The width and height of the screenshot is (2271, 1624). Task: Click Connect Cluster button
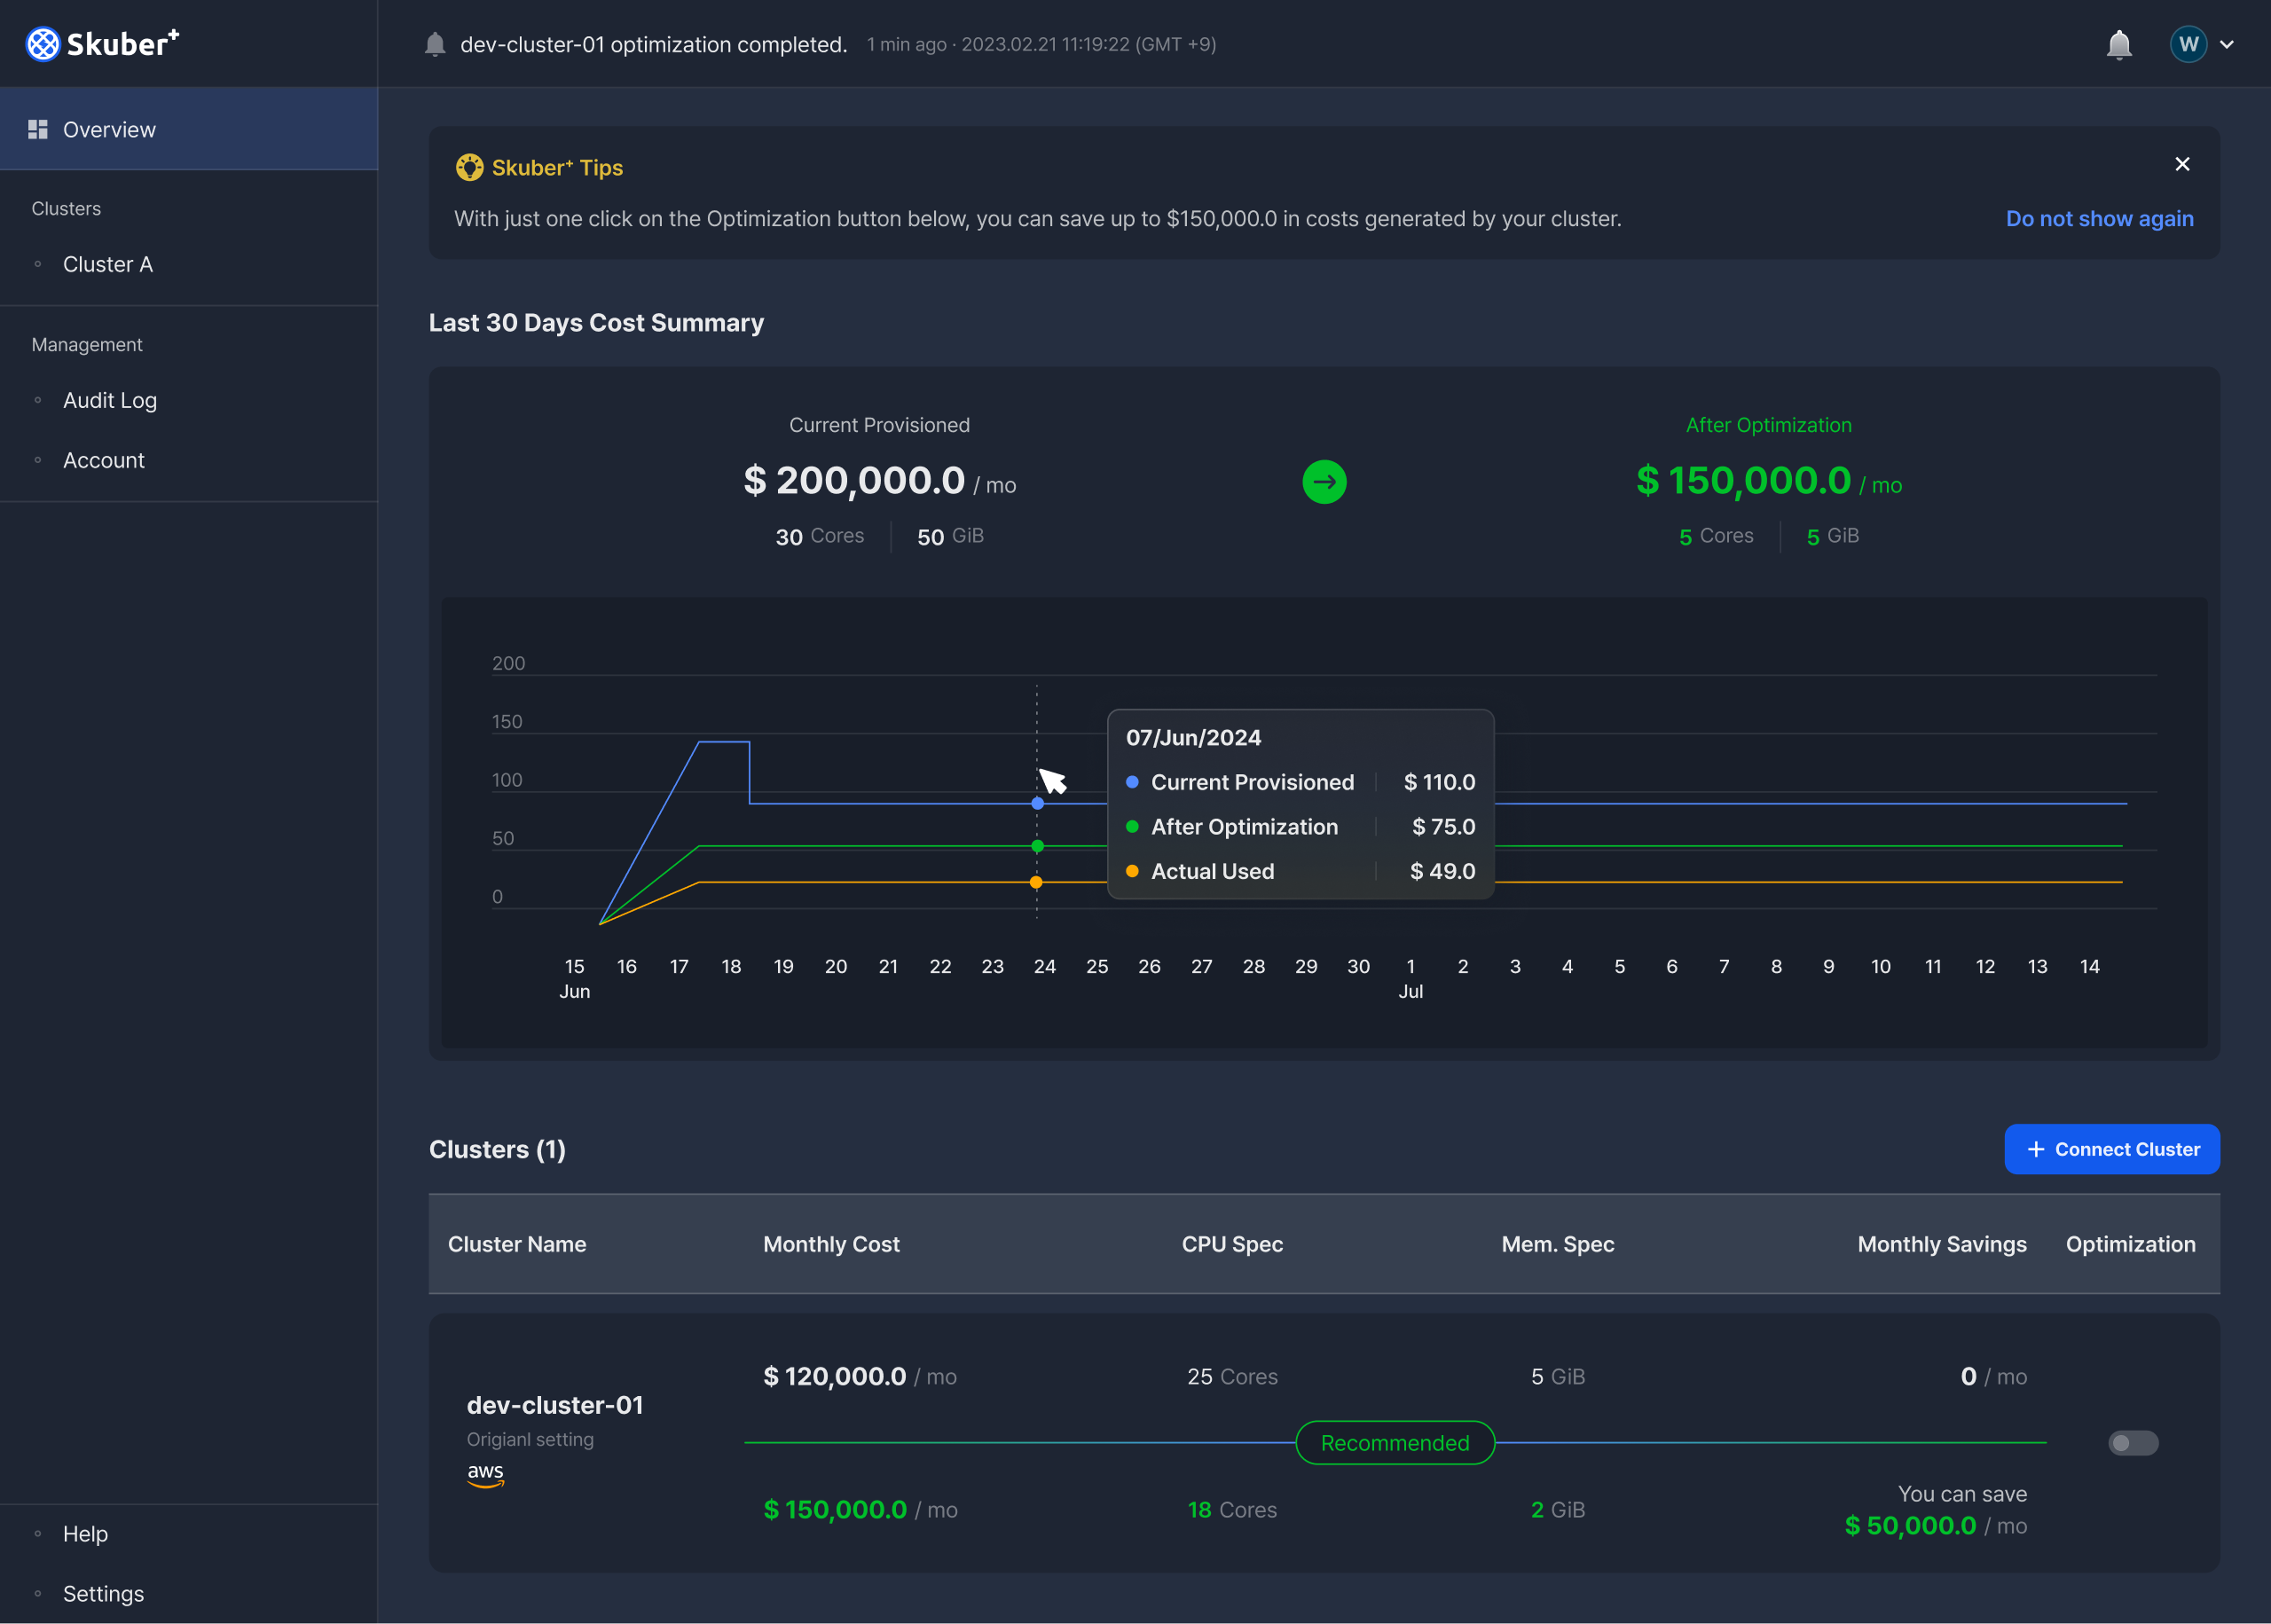pos(2111,1149)
